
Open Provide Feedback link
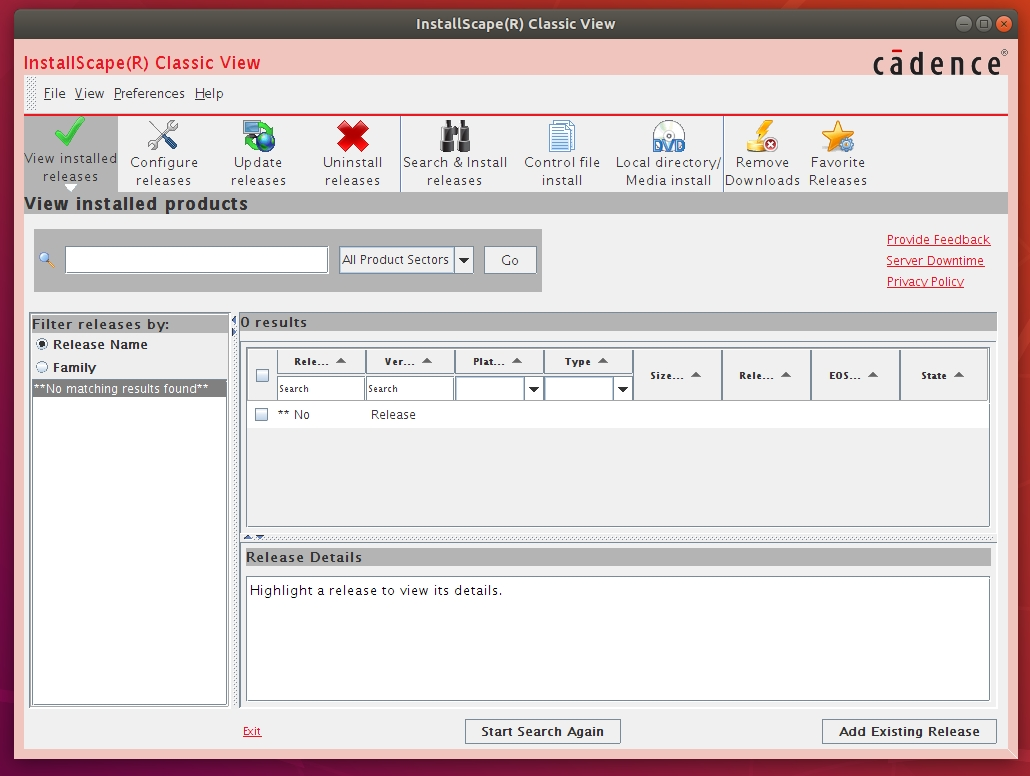(938, 240)
